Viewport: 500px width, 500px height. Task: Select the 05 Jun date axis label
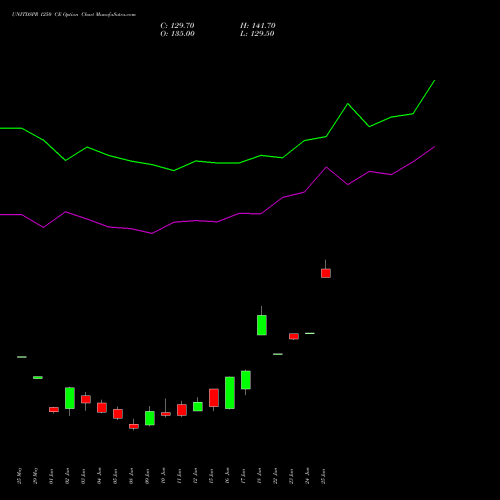click(x=115, y=476)
